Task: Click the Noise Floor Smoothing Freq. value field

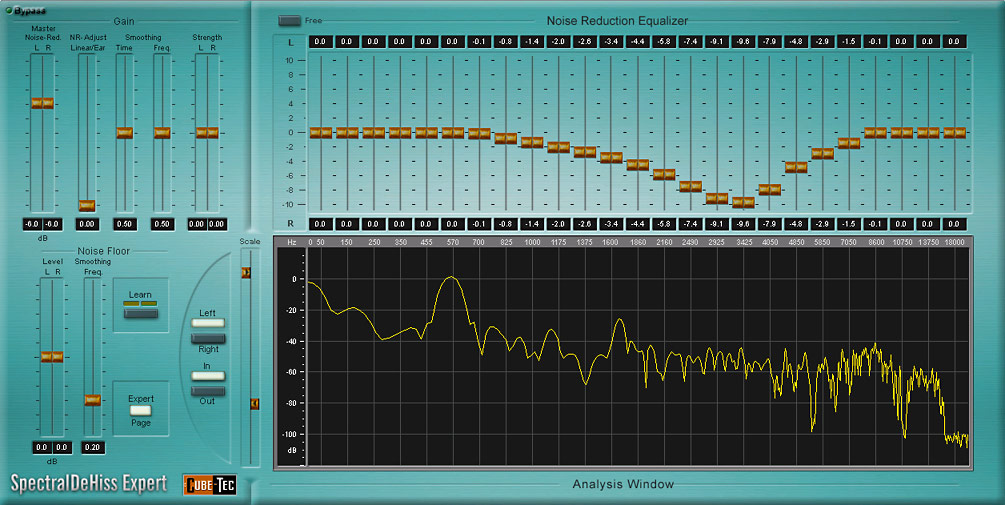Action: (x=92, y=447)
